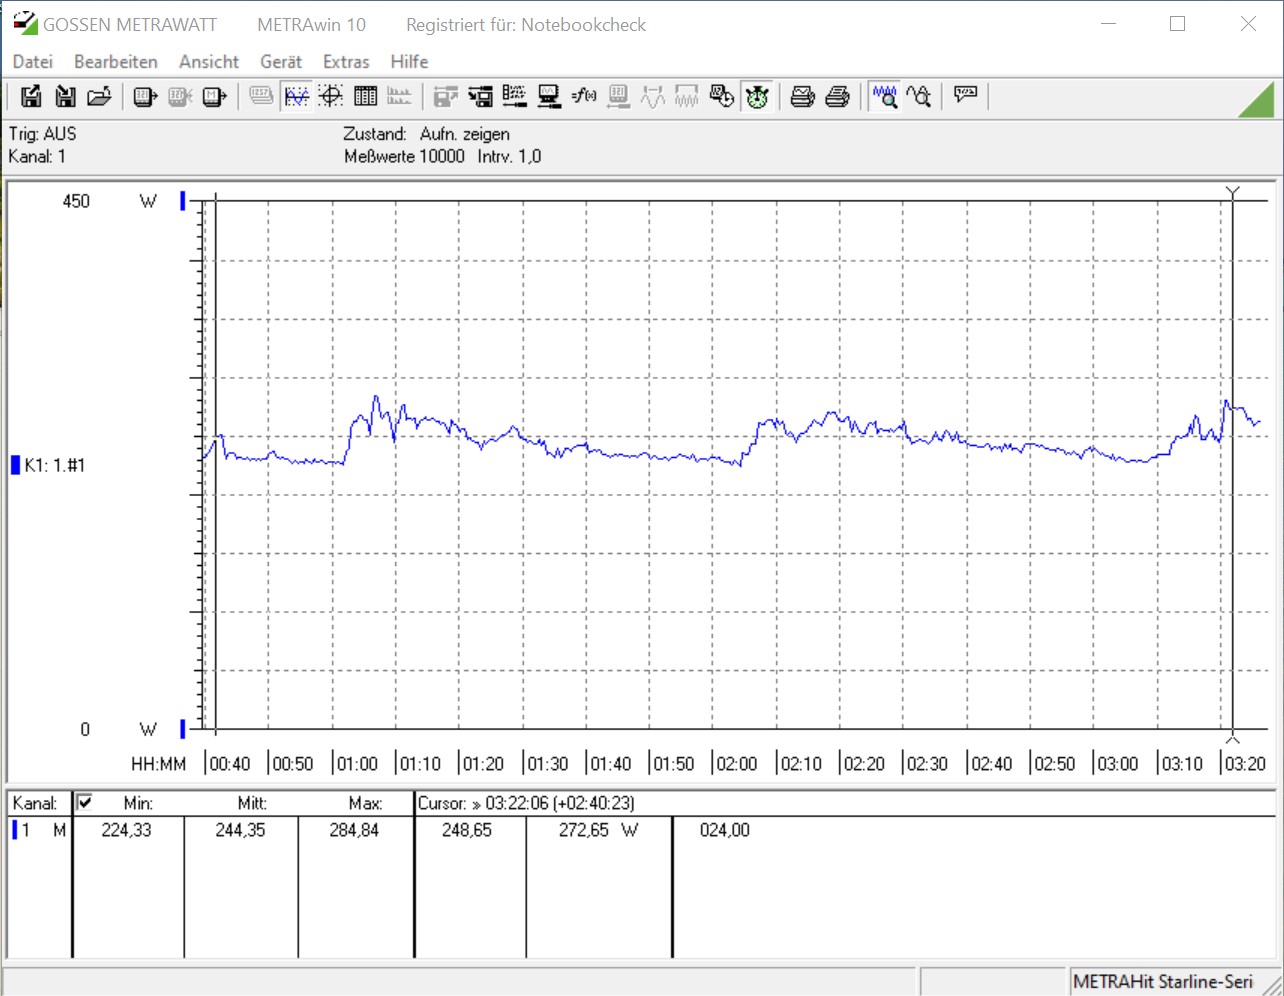
Task: Click the Max value 284,84
Action: (x=354, y=830)
